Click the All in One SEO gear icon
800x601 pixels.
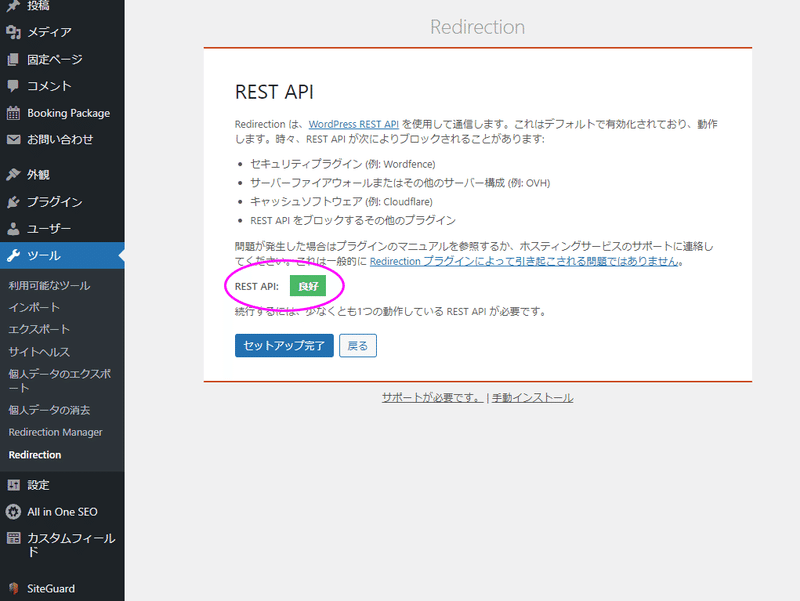click(x=13, y=512)
